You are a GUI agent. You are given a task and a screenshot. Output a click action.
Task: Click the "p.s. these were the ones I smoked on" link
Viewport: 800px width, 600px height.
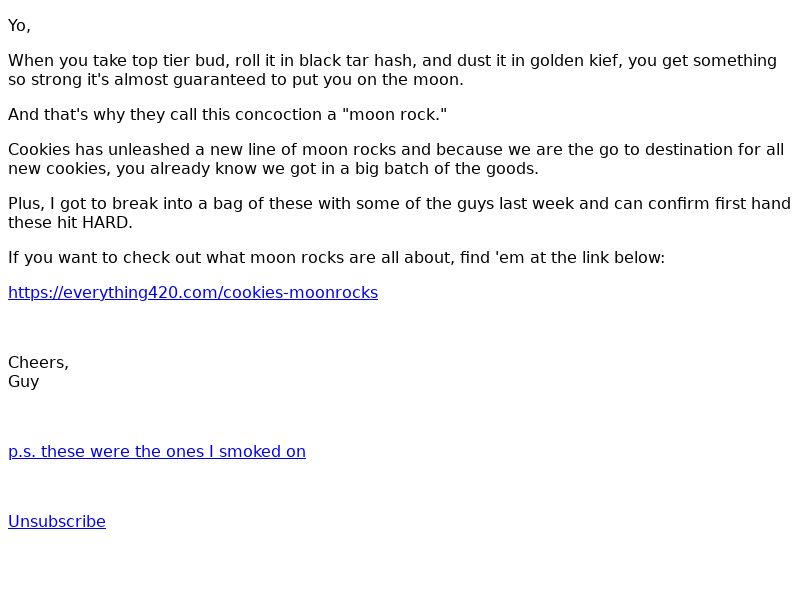(157, 452)
